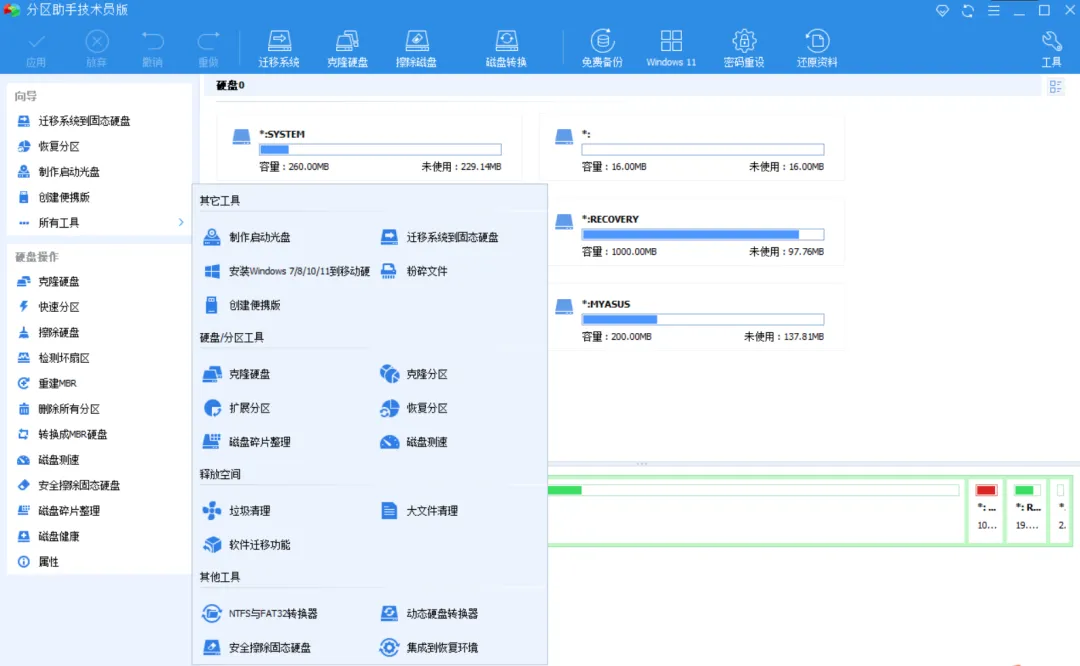Select the 克隆硬盘 (Clone Disk) toolbar icon
The image size is (1080, 666).
pyautogui.click(x=347, y=44)
